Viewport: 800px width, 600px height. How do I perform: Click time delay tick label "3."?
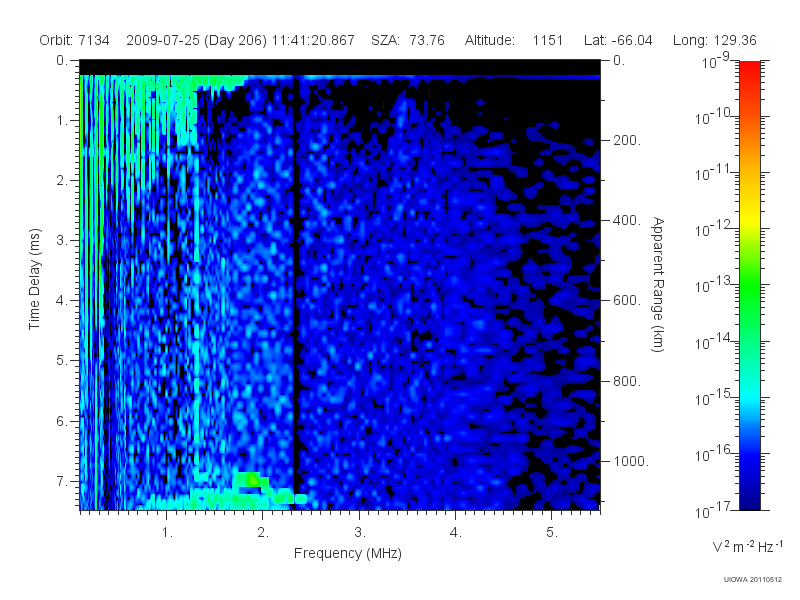(62, 240)
